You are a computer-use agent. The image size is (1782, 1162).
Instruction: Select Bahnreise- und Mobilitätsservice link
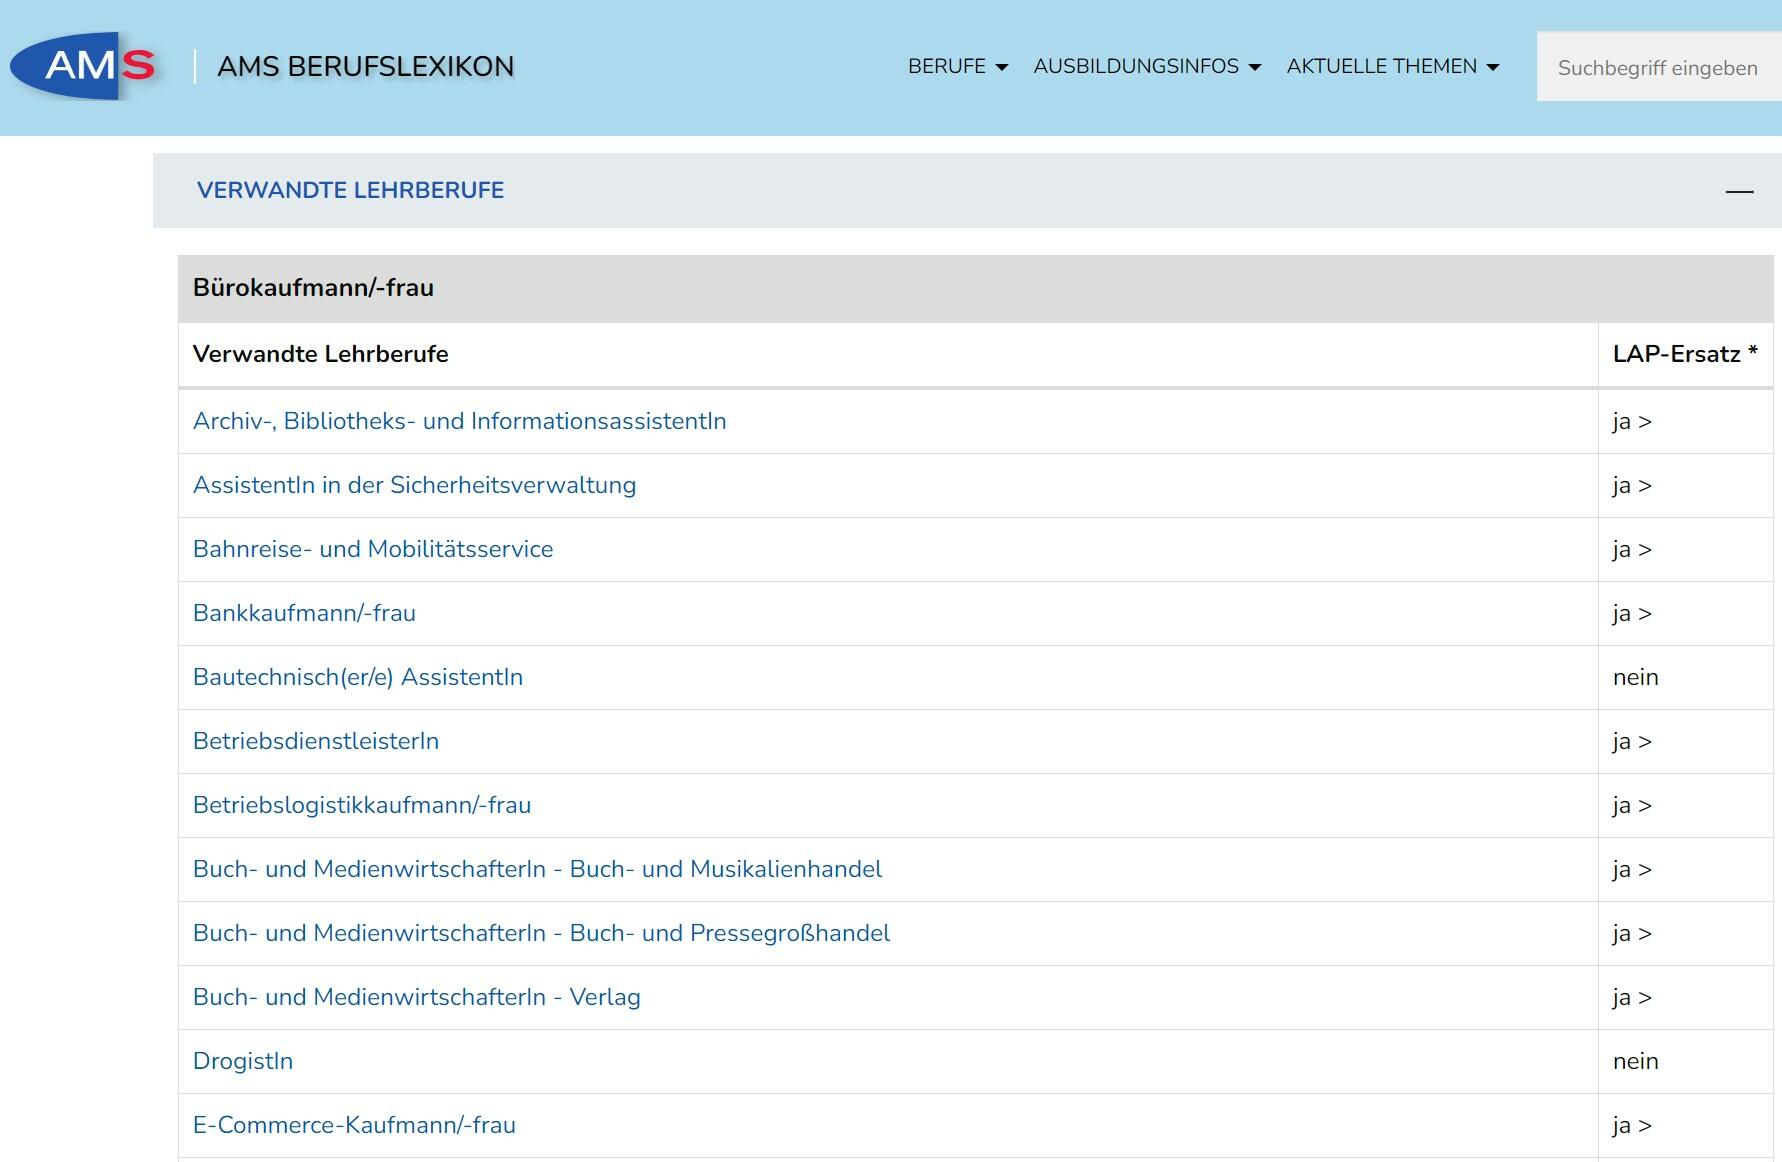point(373,549)
